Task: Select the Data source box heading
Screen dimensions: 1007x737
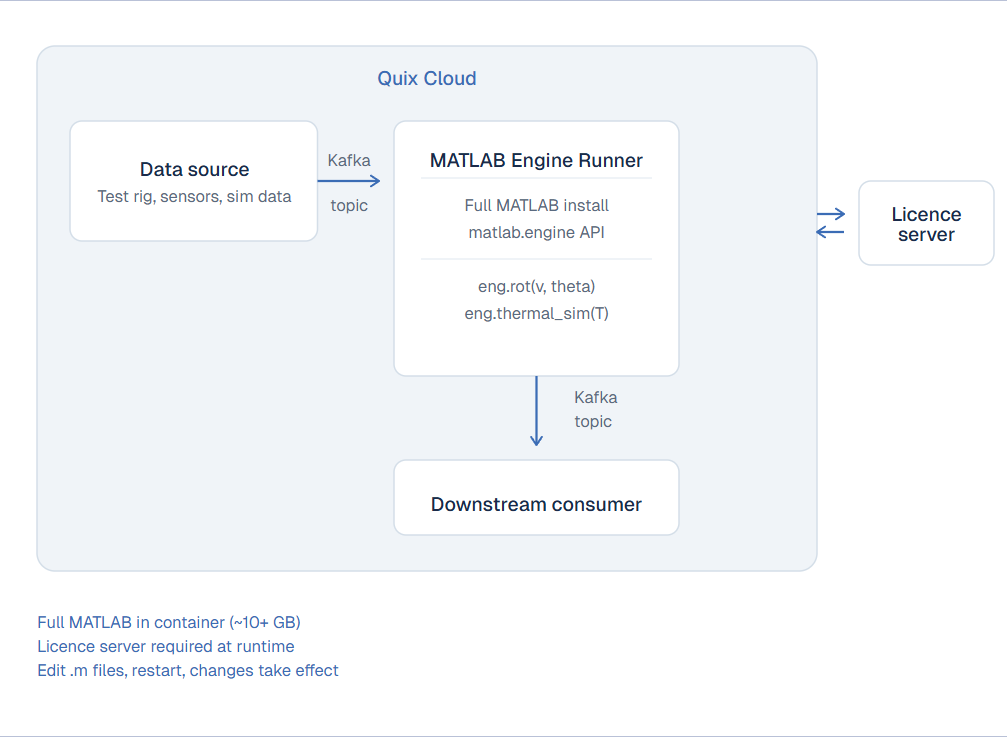Action: coord(195,169)
